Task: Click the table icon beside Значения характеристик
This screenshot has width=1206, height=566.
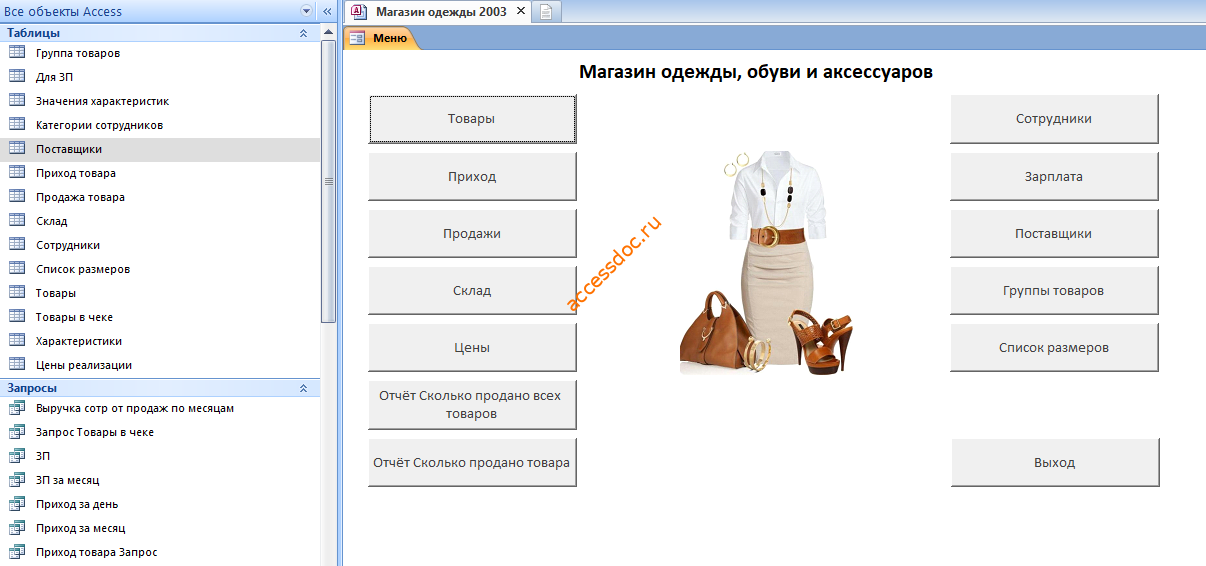Action: tap(17, 100)
